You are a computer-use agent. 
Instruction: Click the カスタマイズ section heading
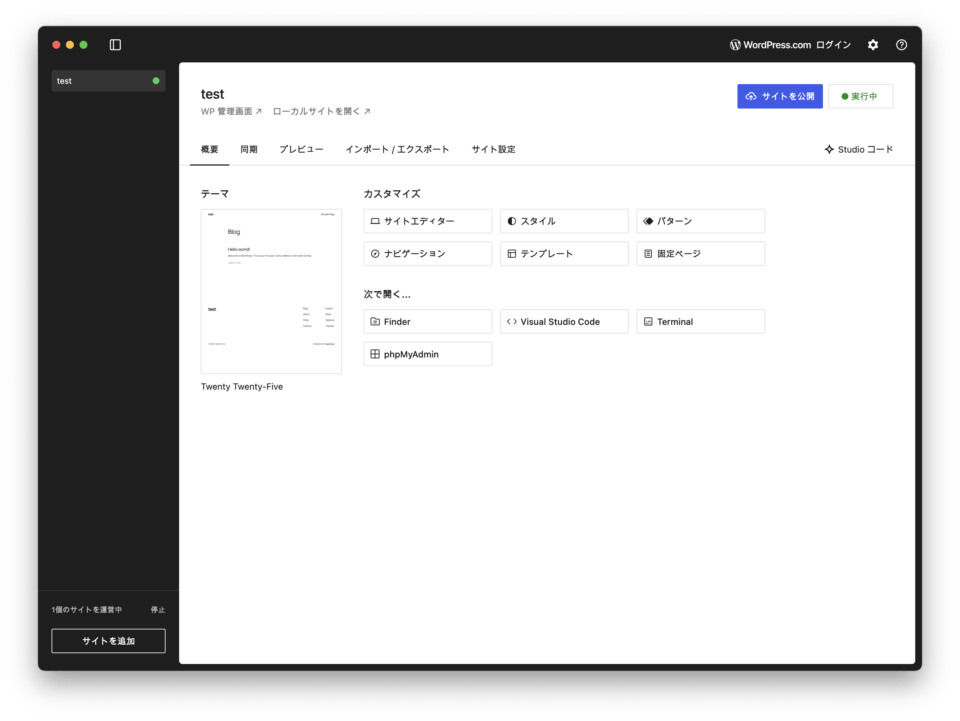(x=392, y=193)
